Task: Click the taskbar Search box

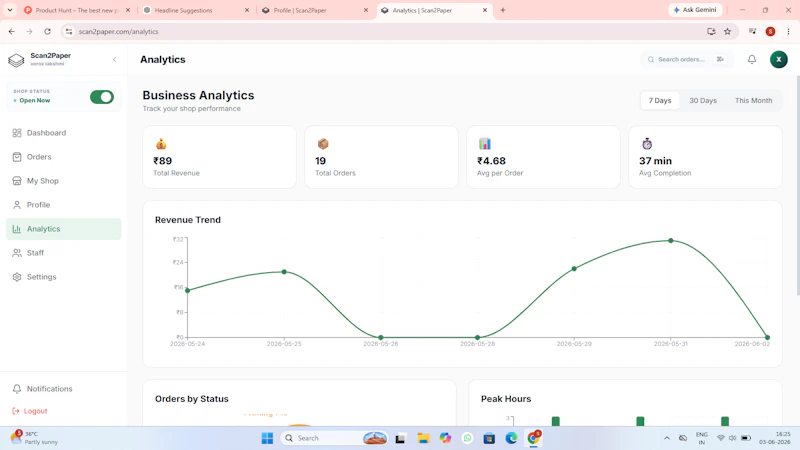Action: coord(334,438)
